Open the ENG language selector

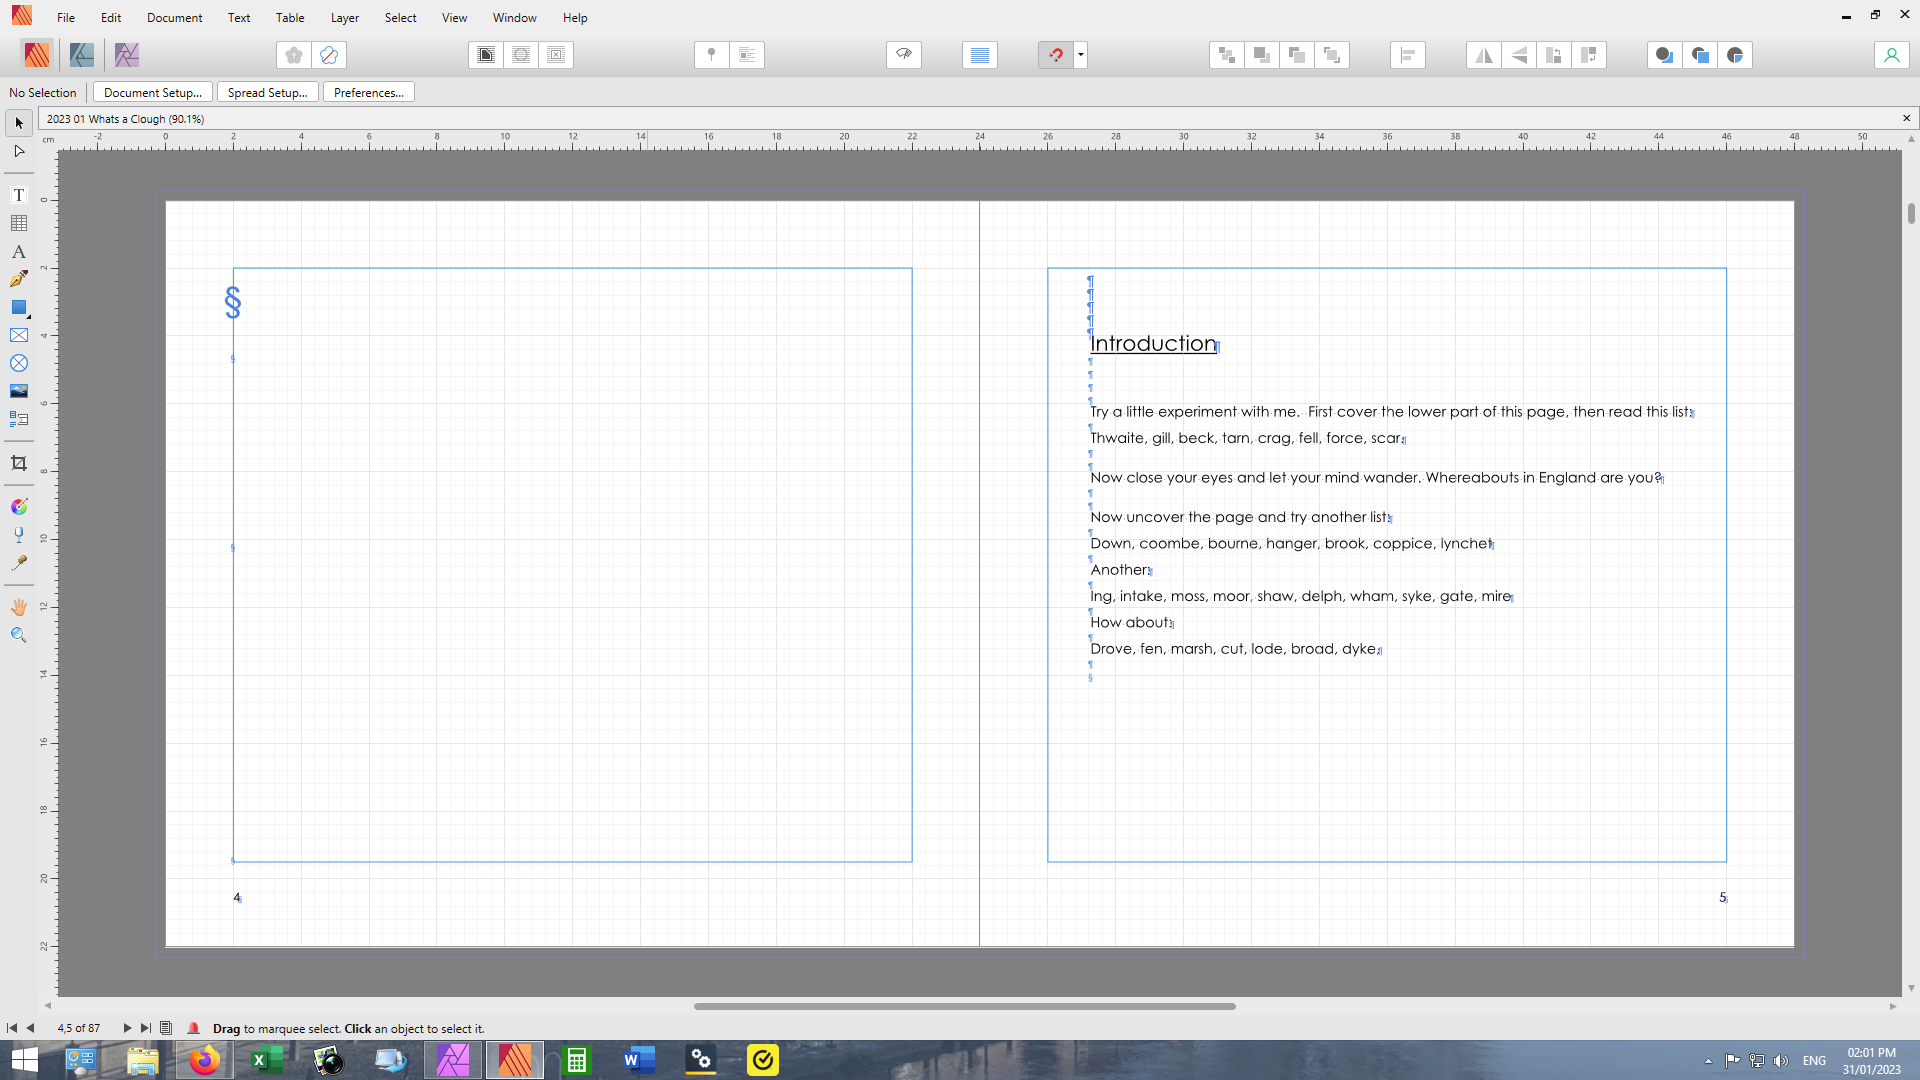tap(1813, 1060)
